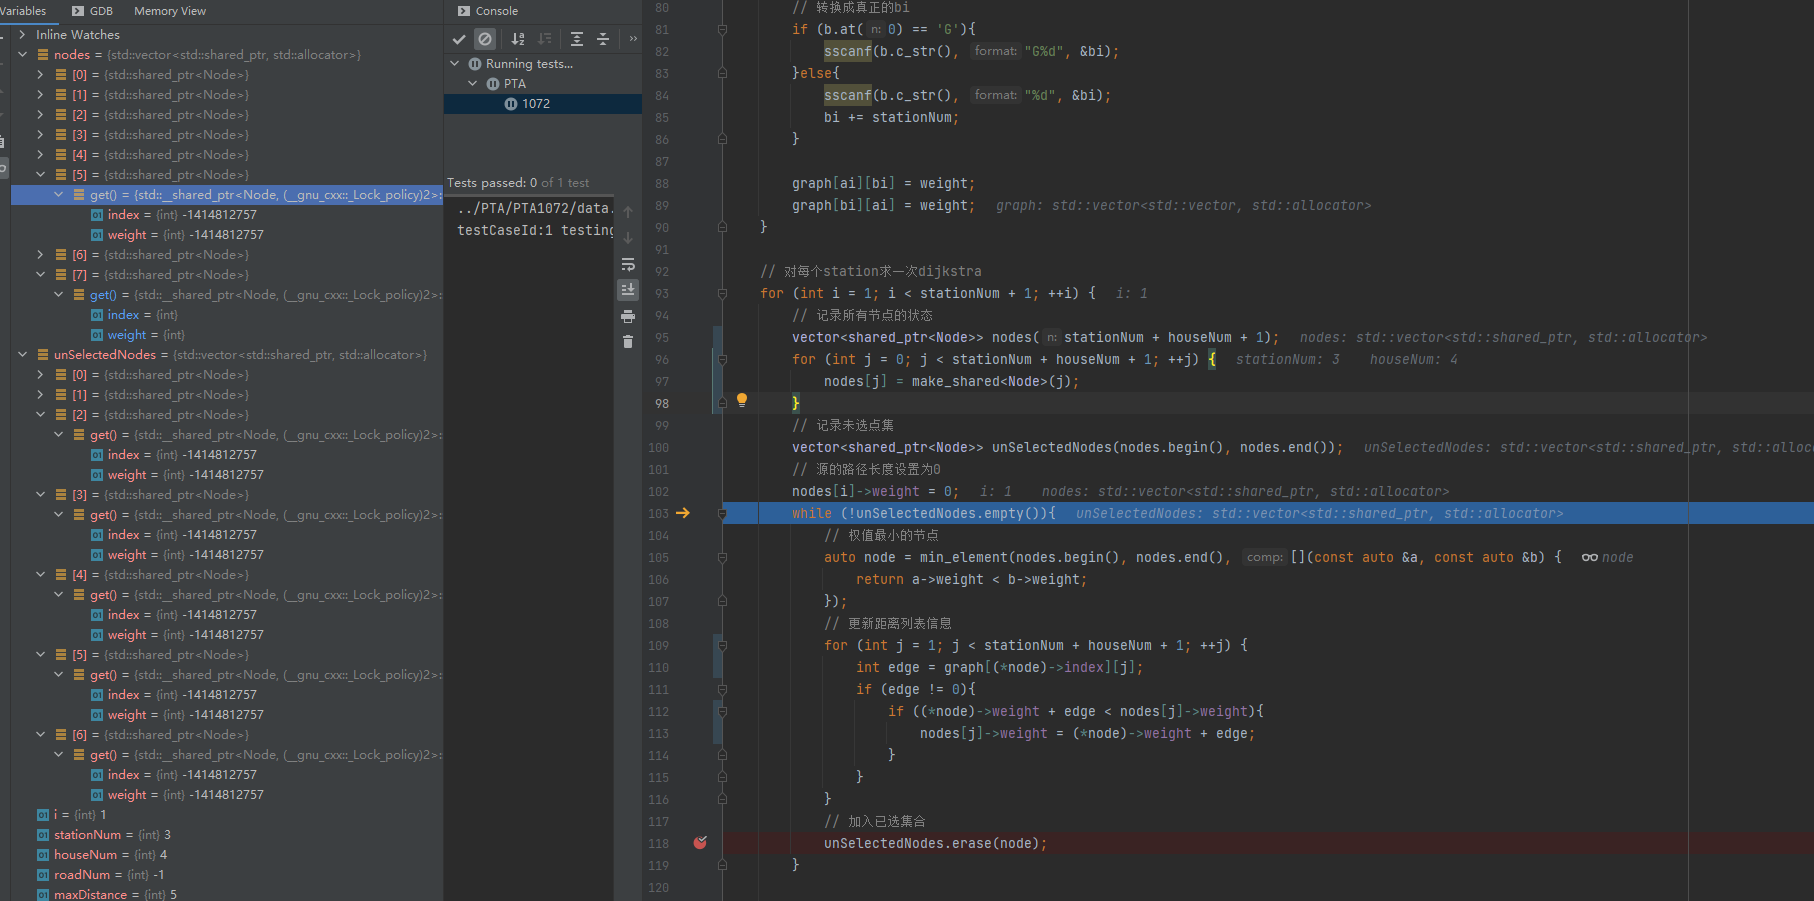Screen dimensions: 1814x901
Task: Click the 'comp:' parameter hint on line 105
Action: (x=1265, y=557)
